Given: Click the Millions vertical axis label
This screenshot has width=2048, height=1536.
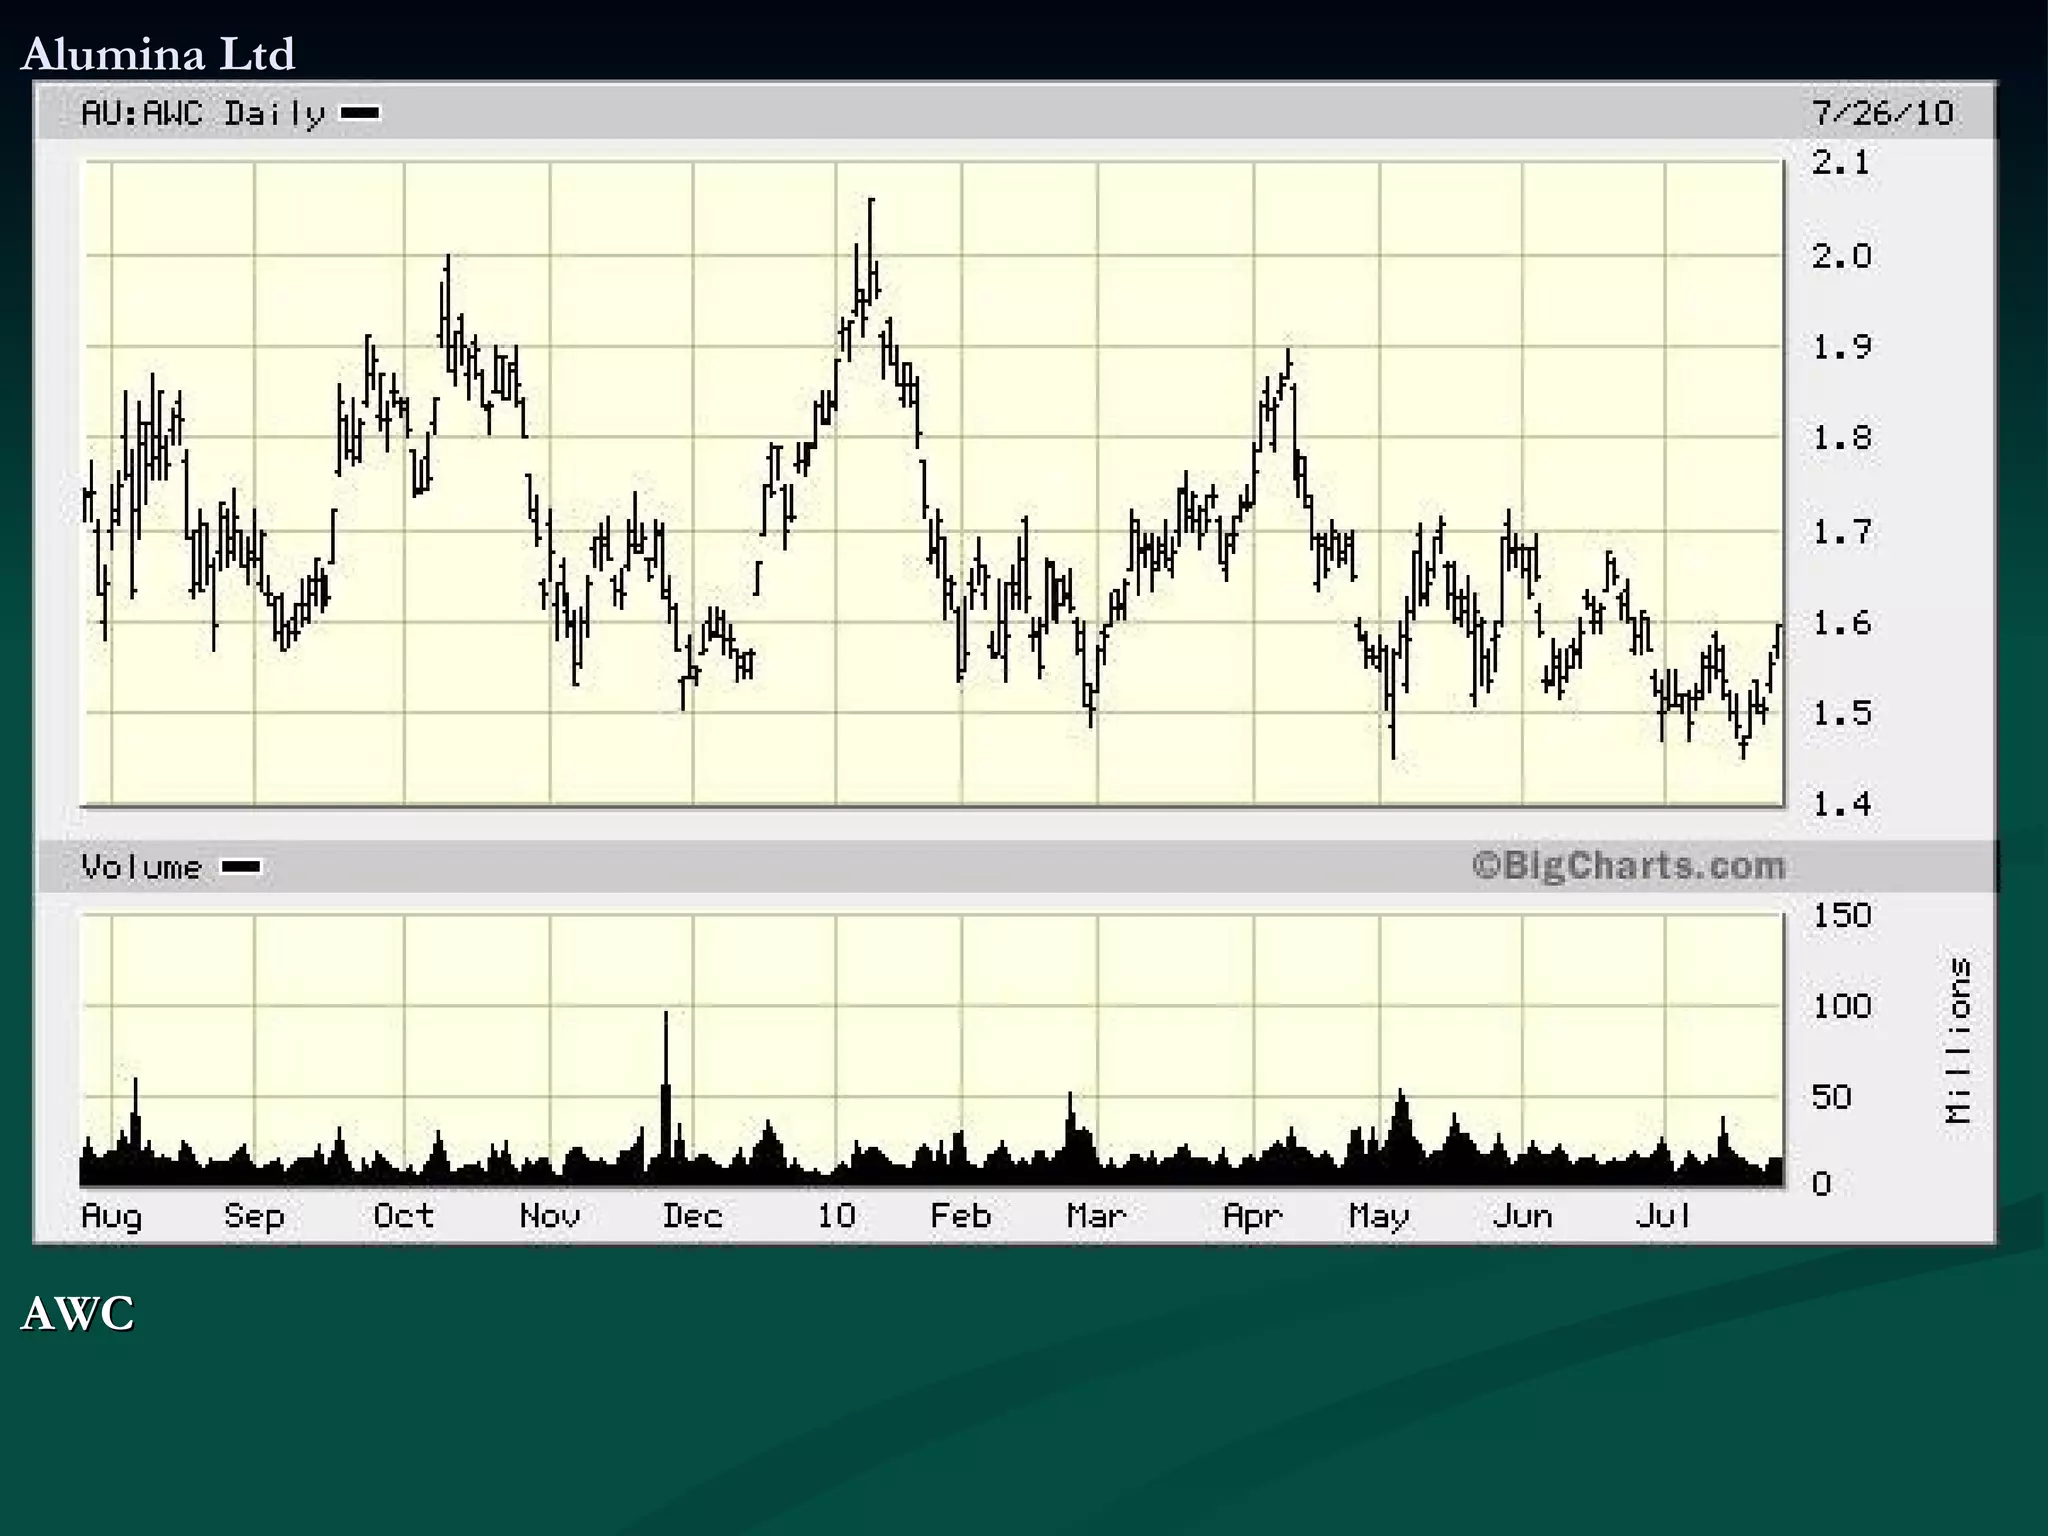Looking at the screenshot, I should tap(1959, 1040).
